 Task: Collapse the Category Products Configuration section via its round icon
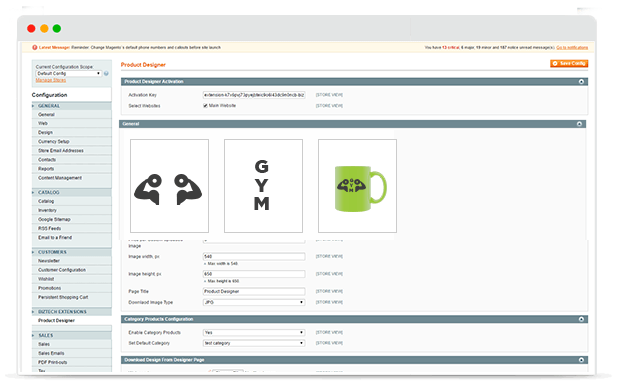581,319
